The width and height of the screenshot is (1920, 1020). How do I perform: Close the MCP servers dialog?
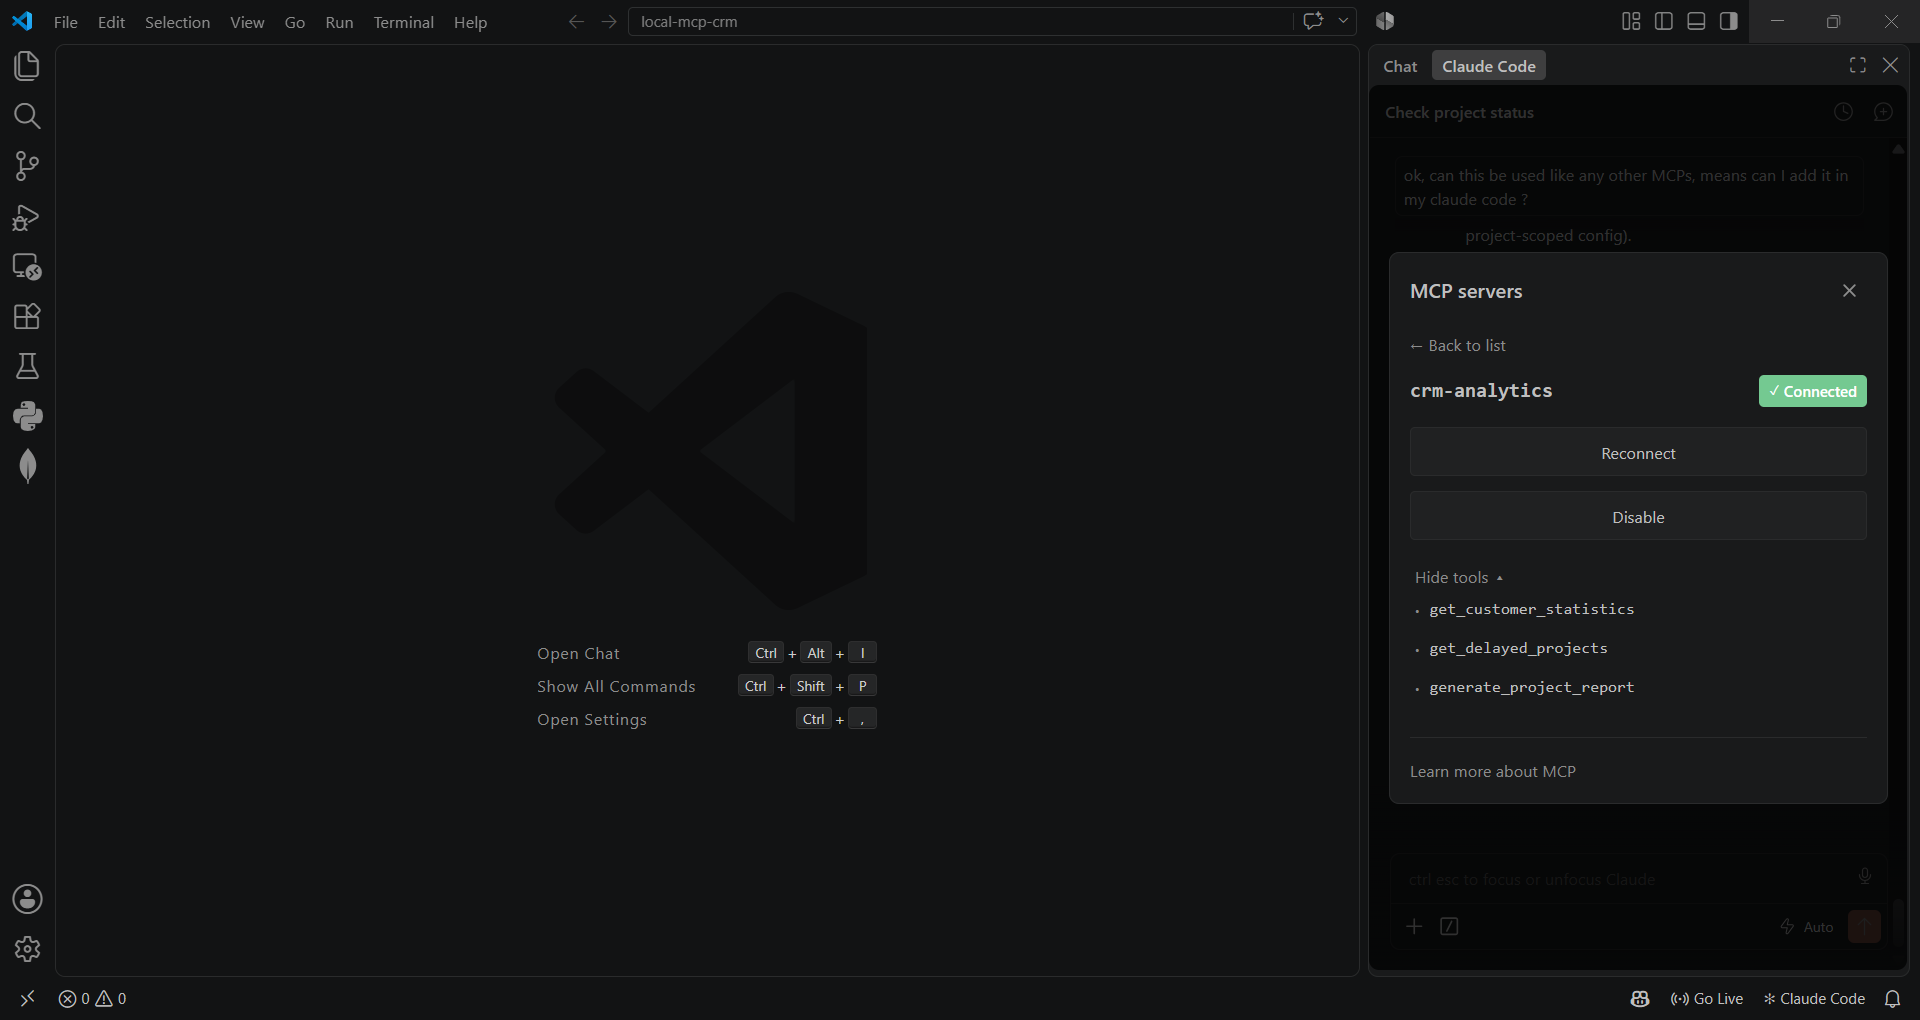pyautogui.click(x=1849, y=290)
